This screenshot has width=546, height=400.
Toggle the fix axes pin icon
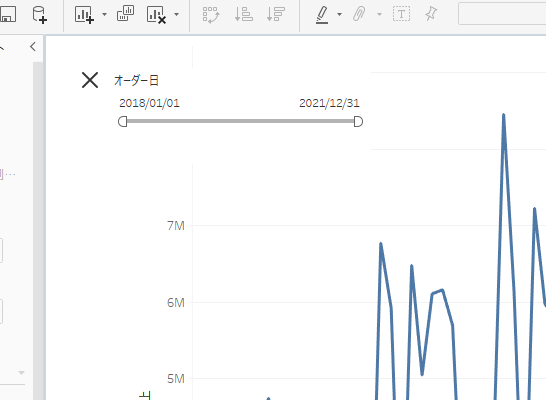[x=431, y=14]
